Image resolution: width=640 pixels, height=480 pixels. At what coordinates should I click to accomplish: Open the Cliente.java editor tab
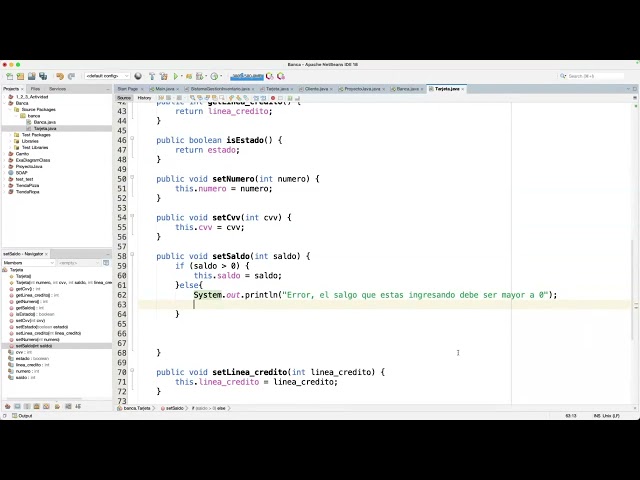pyautogui.click(x=316, y=89)
